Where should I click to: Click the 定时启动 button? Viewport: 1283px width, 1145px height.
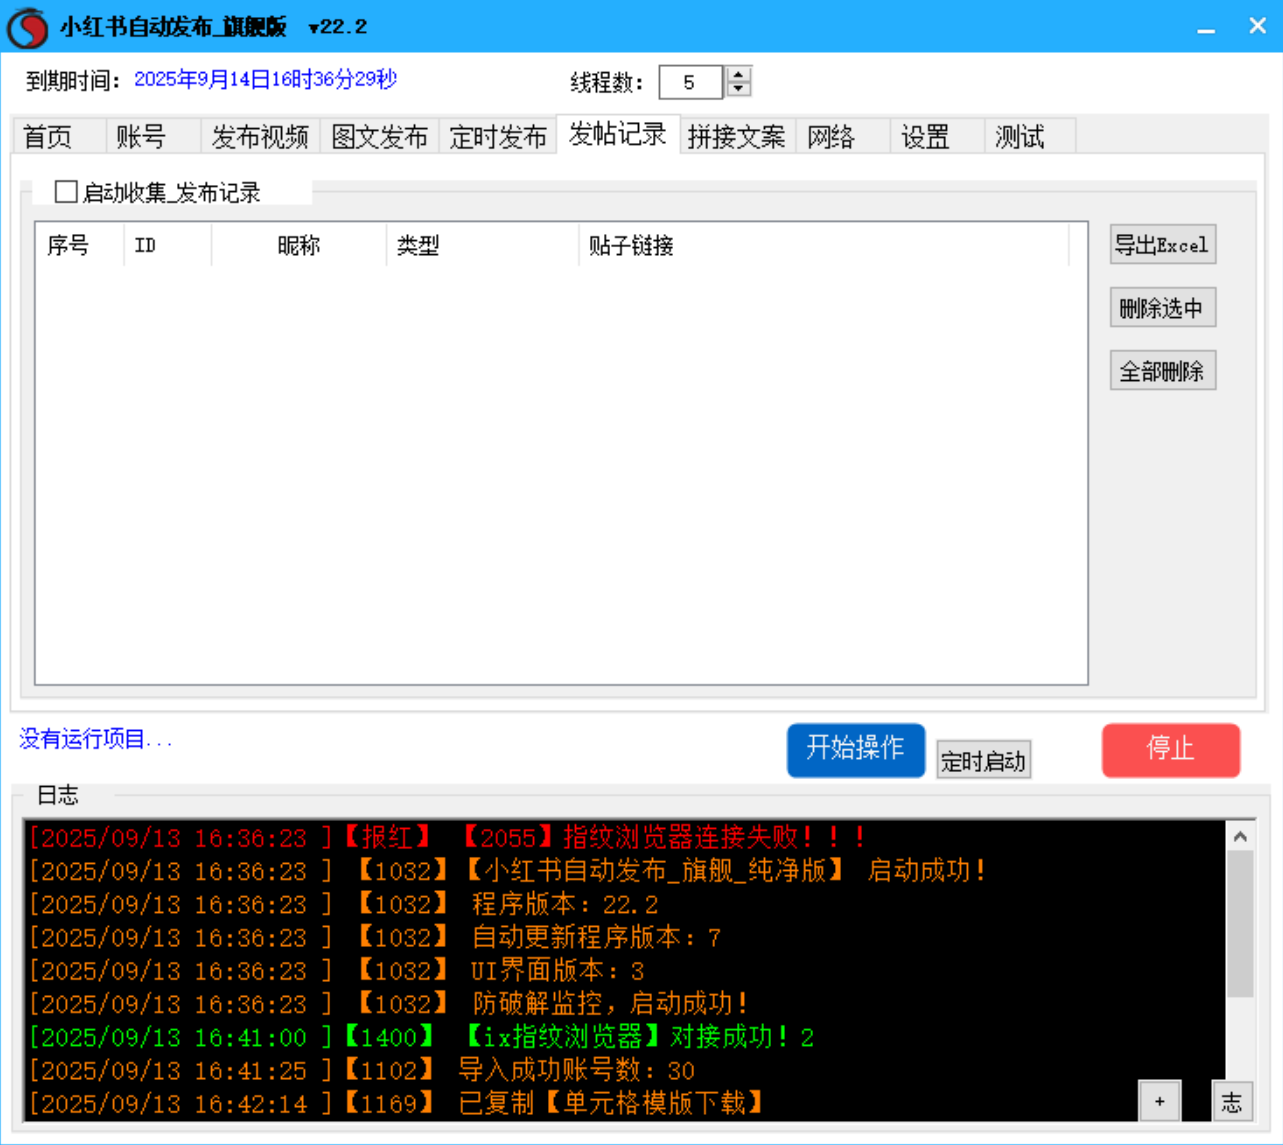tap(984, 760)
